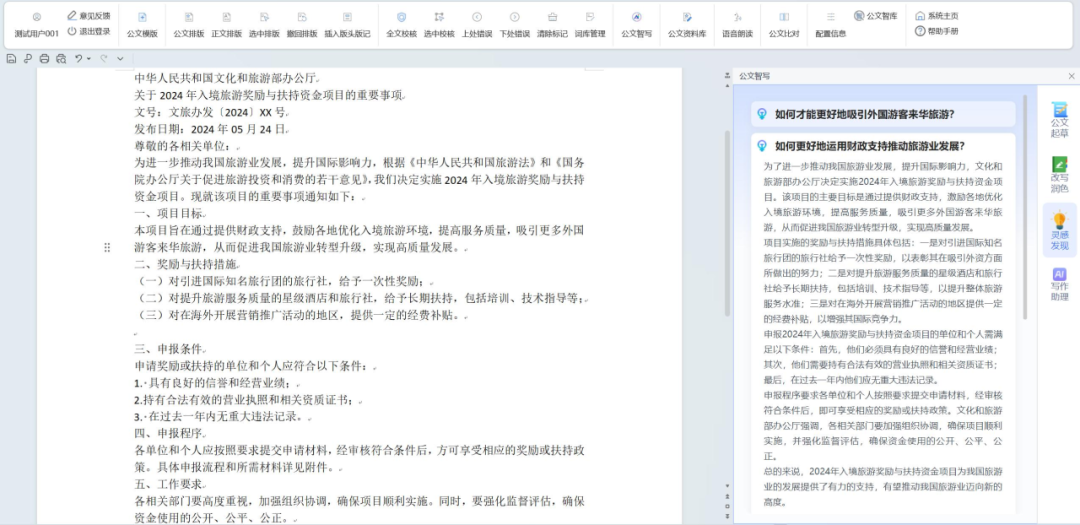Switch to 公文起草 drafting tab

click(x=1059, y=119)
